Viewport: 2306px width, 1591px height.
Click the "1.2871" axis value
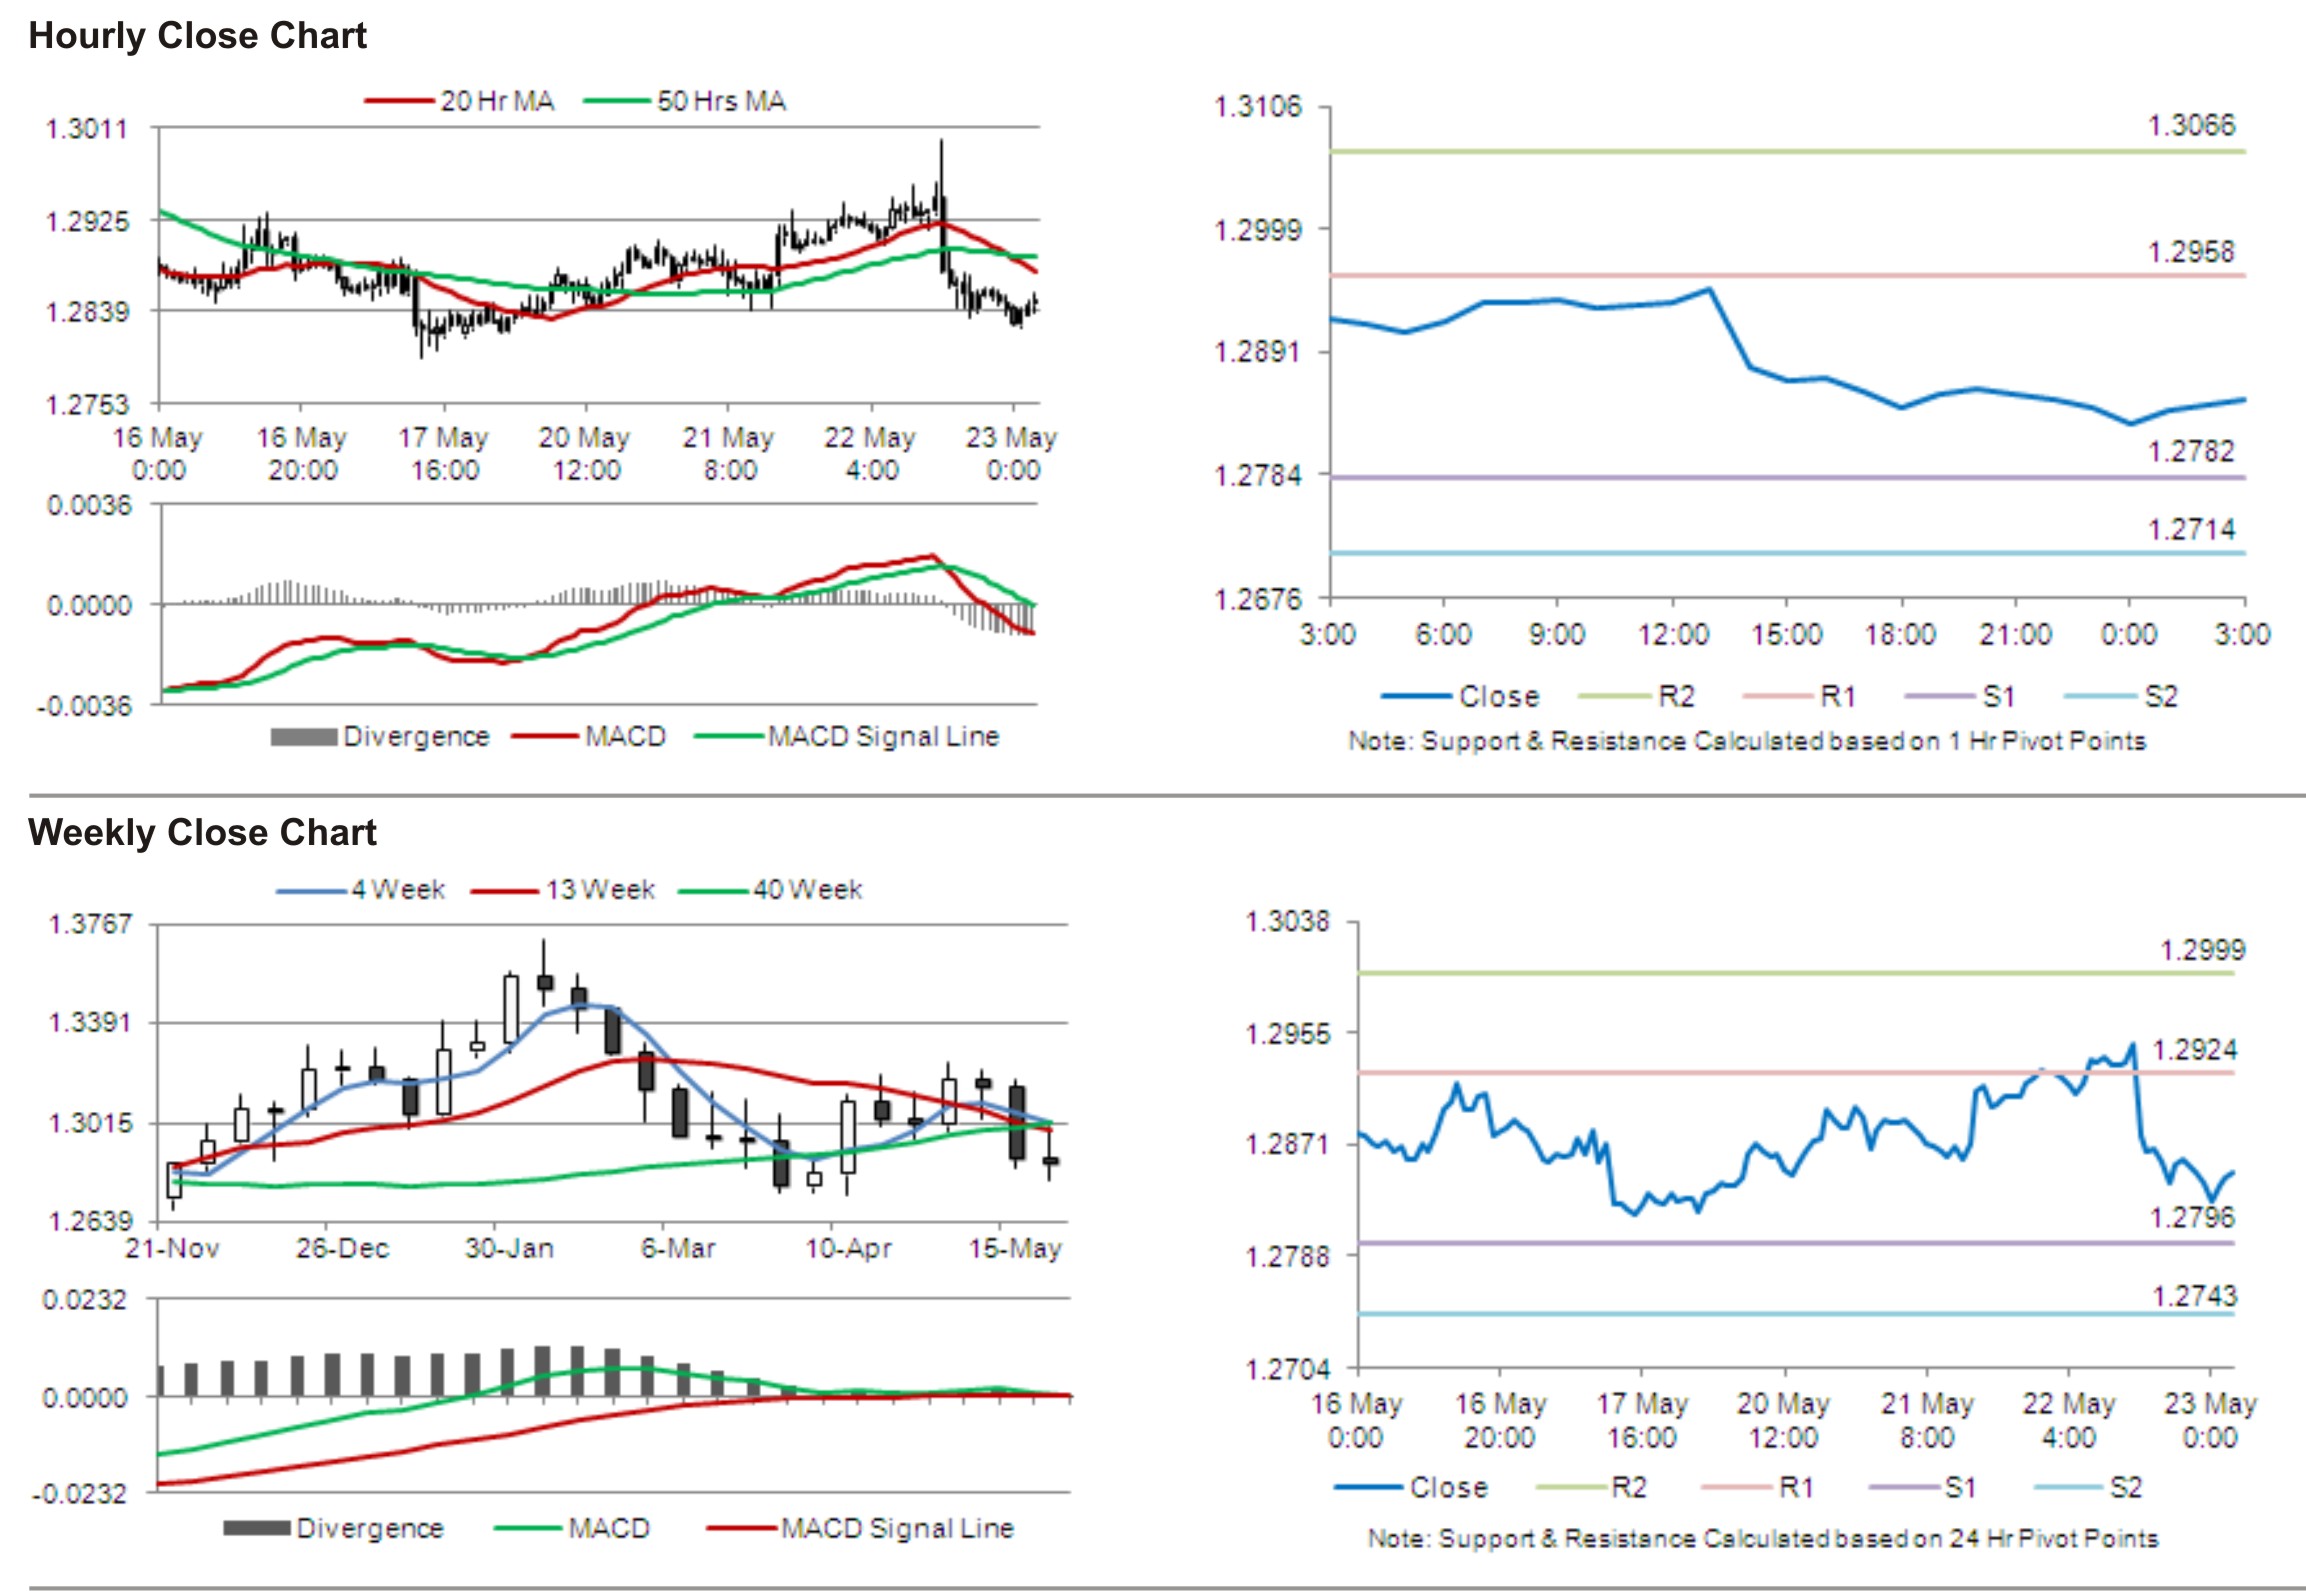click(x=1288, y=1143)
